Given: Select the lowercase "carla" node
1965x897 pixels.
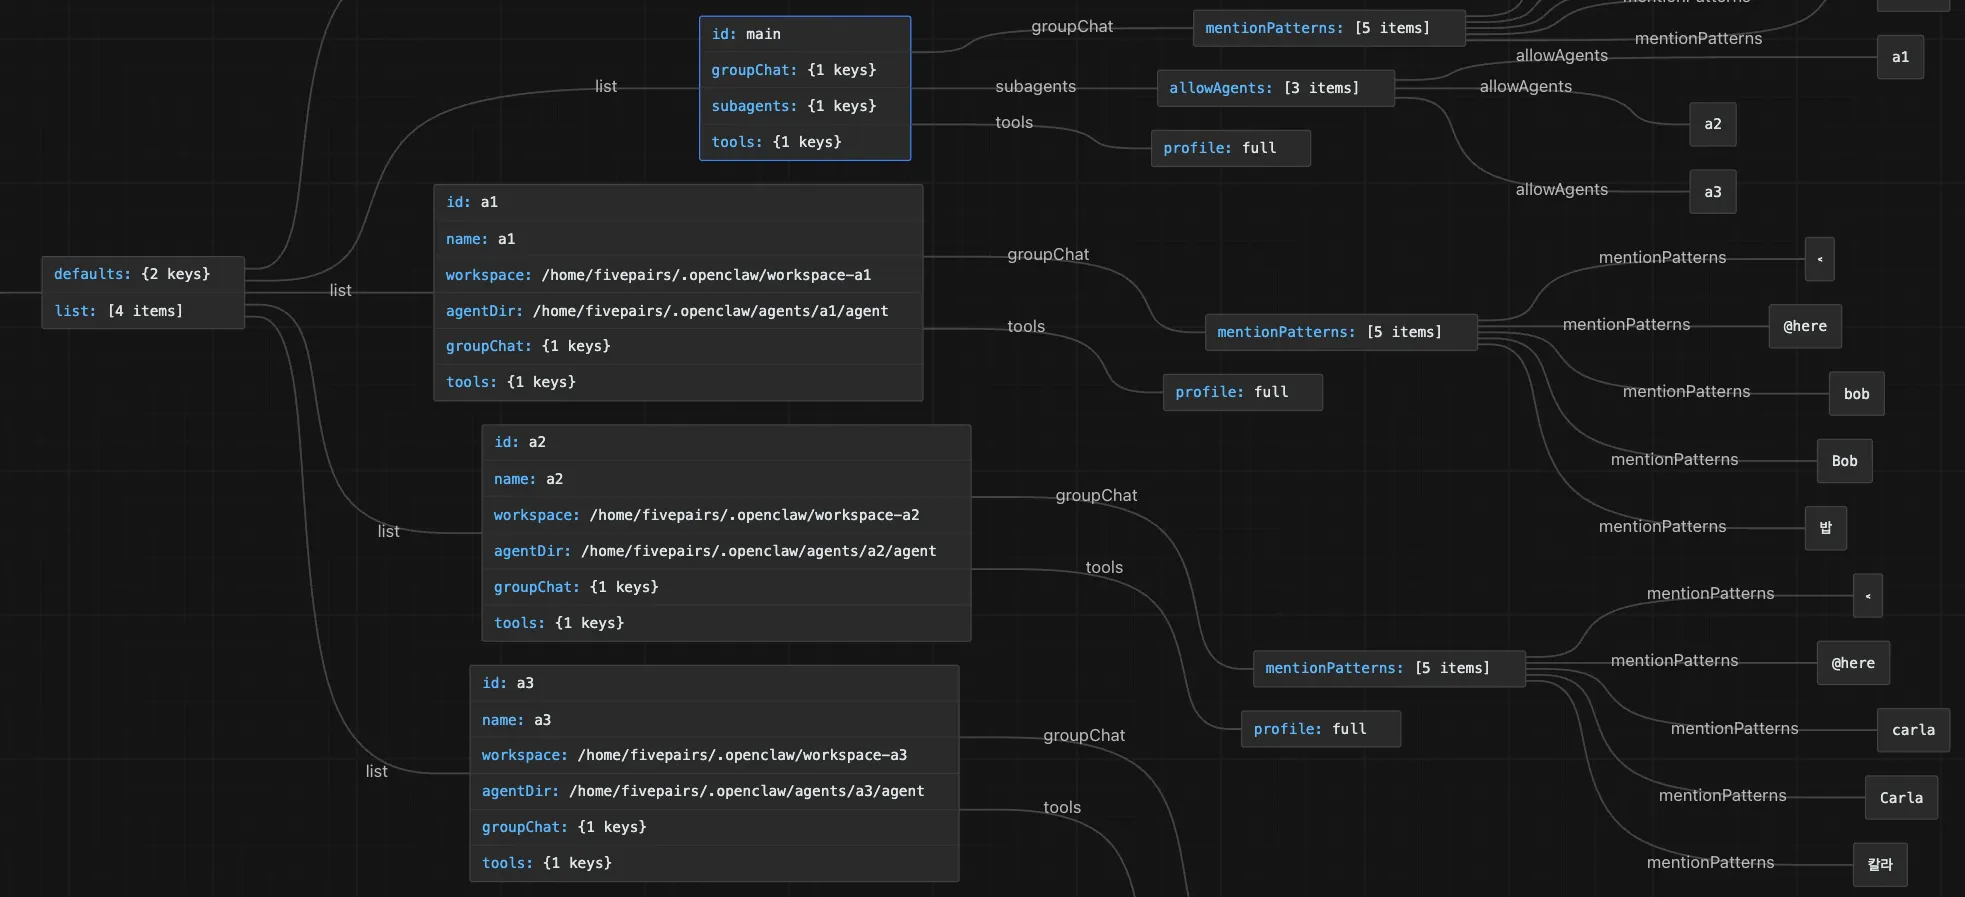Looking at the screenshot, I should (1912, 730).
